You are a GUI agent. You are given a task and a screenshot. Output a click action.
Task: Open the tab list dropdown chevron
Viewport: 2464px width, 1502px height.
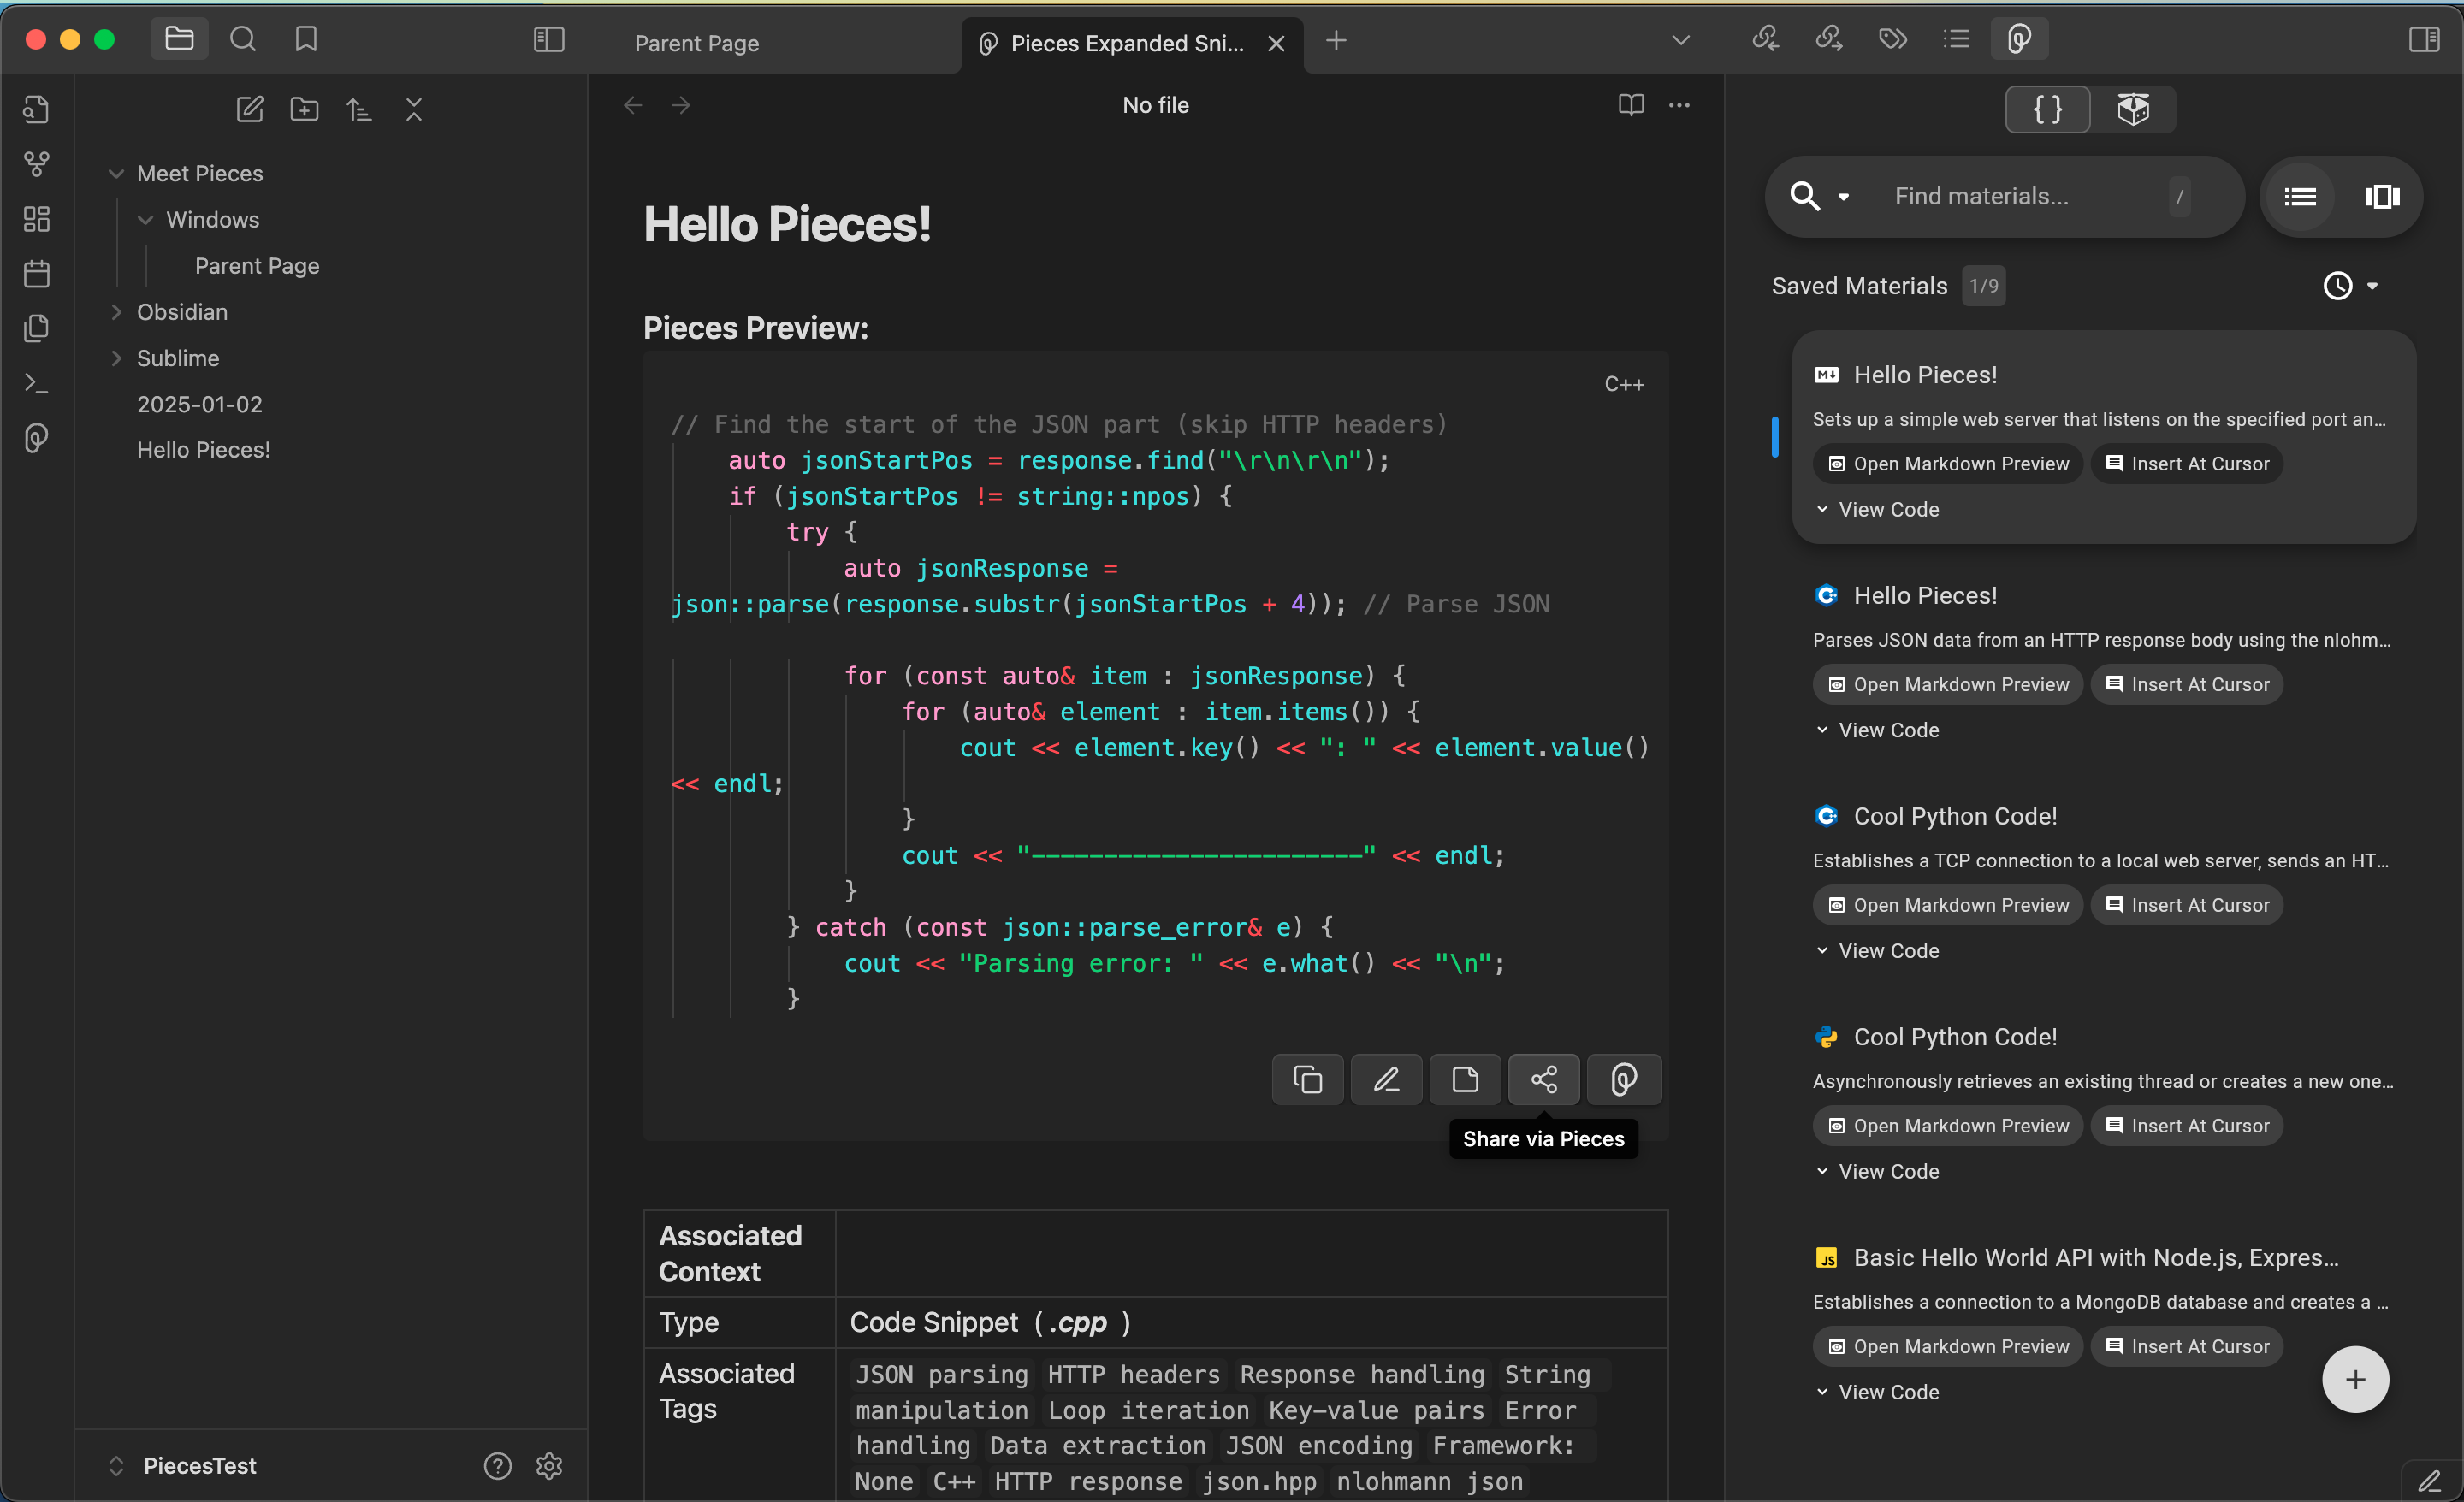tap(1681, 41)
